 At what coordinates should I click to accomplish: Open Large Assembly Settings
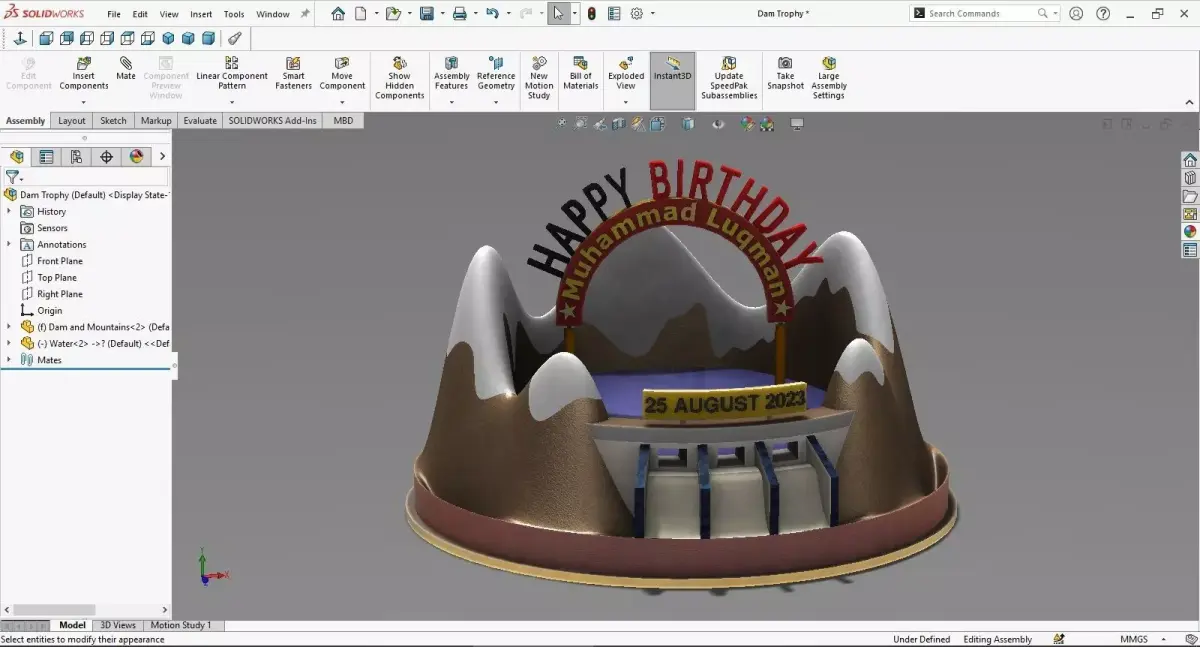829,78
